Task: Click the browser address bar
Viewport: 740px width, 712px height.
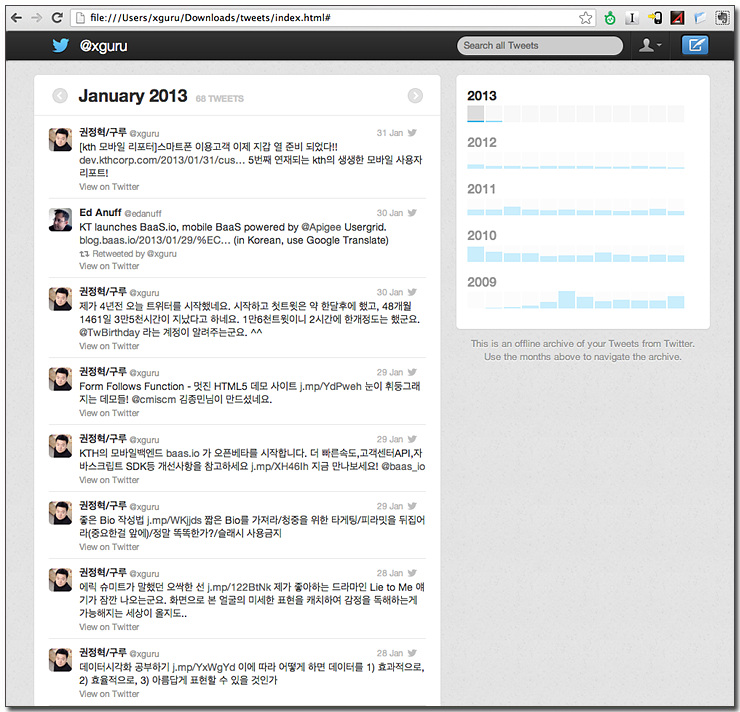Action: pos(333,18)
